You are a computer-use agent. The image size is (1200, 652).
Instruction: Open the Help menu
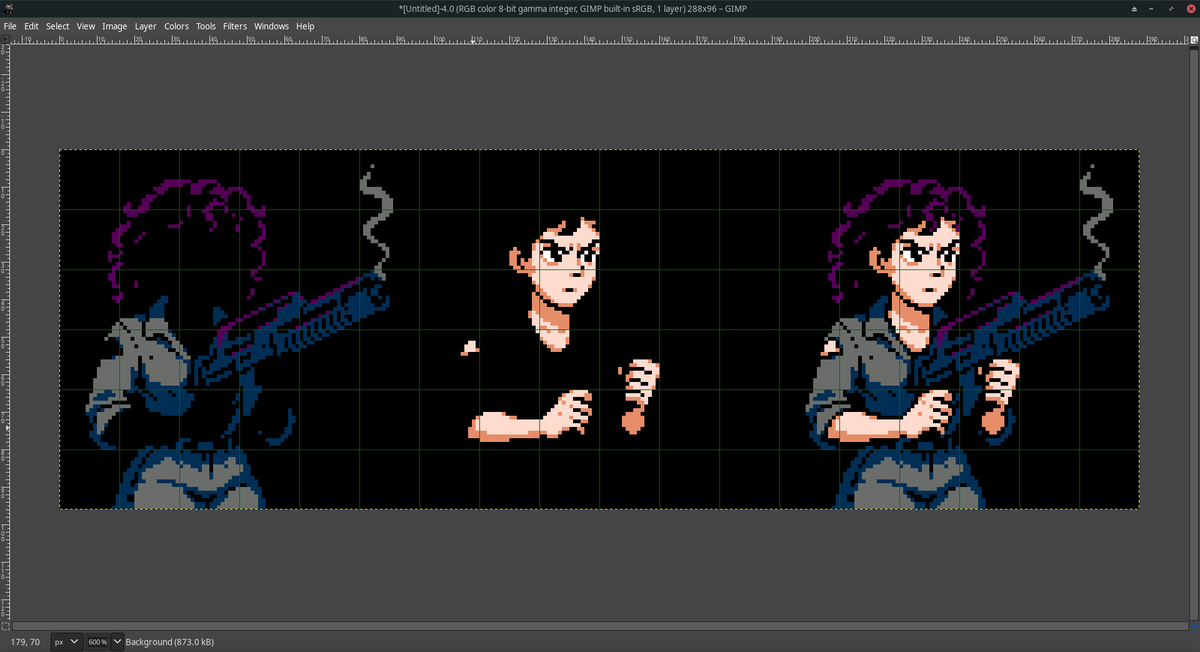pos(305,26)
